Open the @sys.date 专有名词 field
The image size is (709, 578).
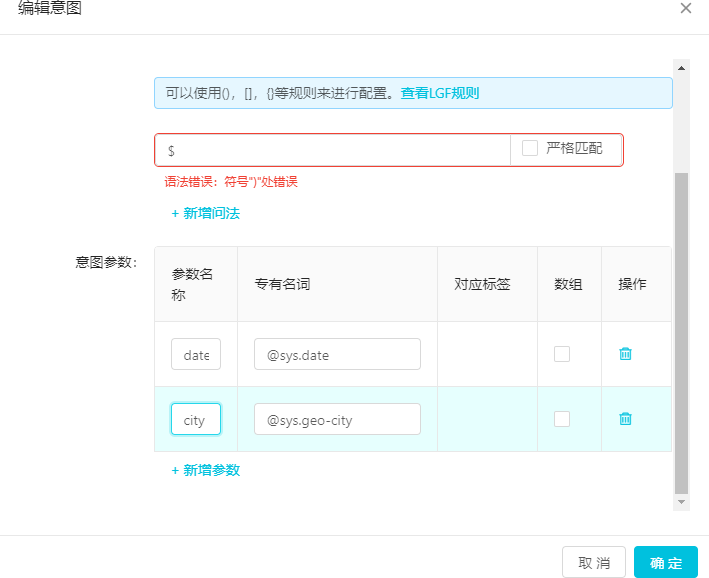(337, 354)
